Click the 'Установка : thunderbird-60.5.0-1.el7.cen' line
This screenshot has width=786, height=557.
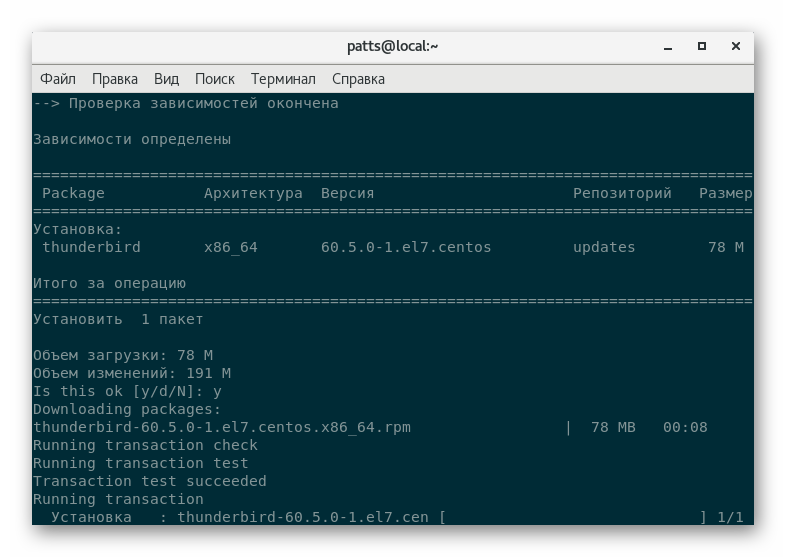[240, 517]
